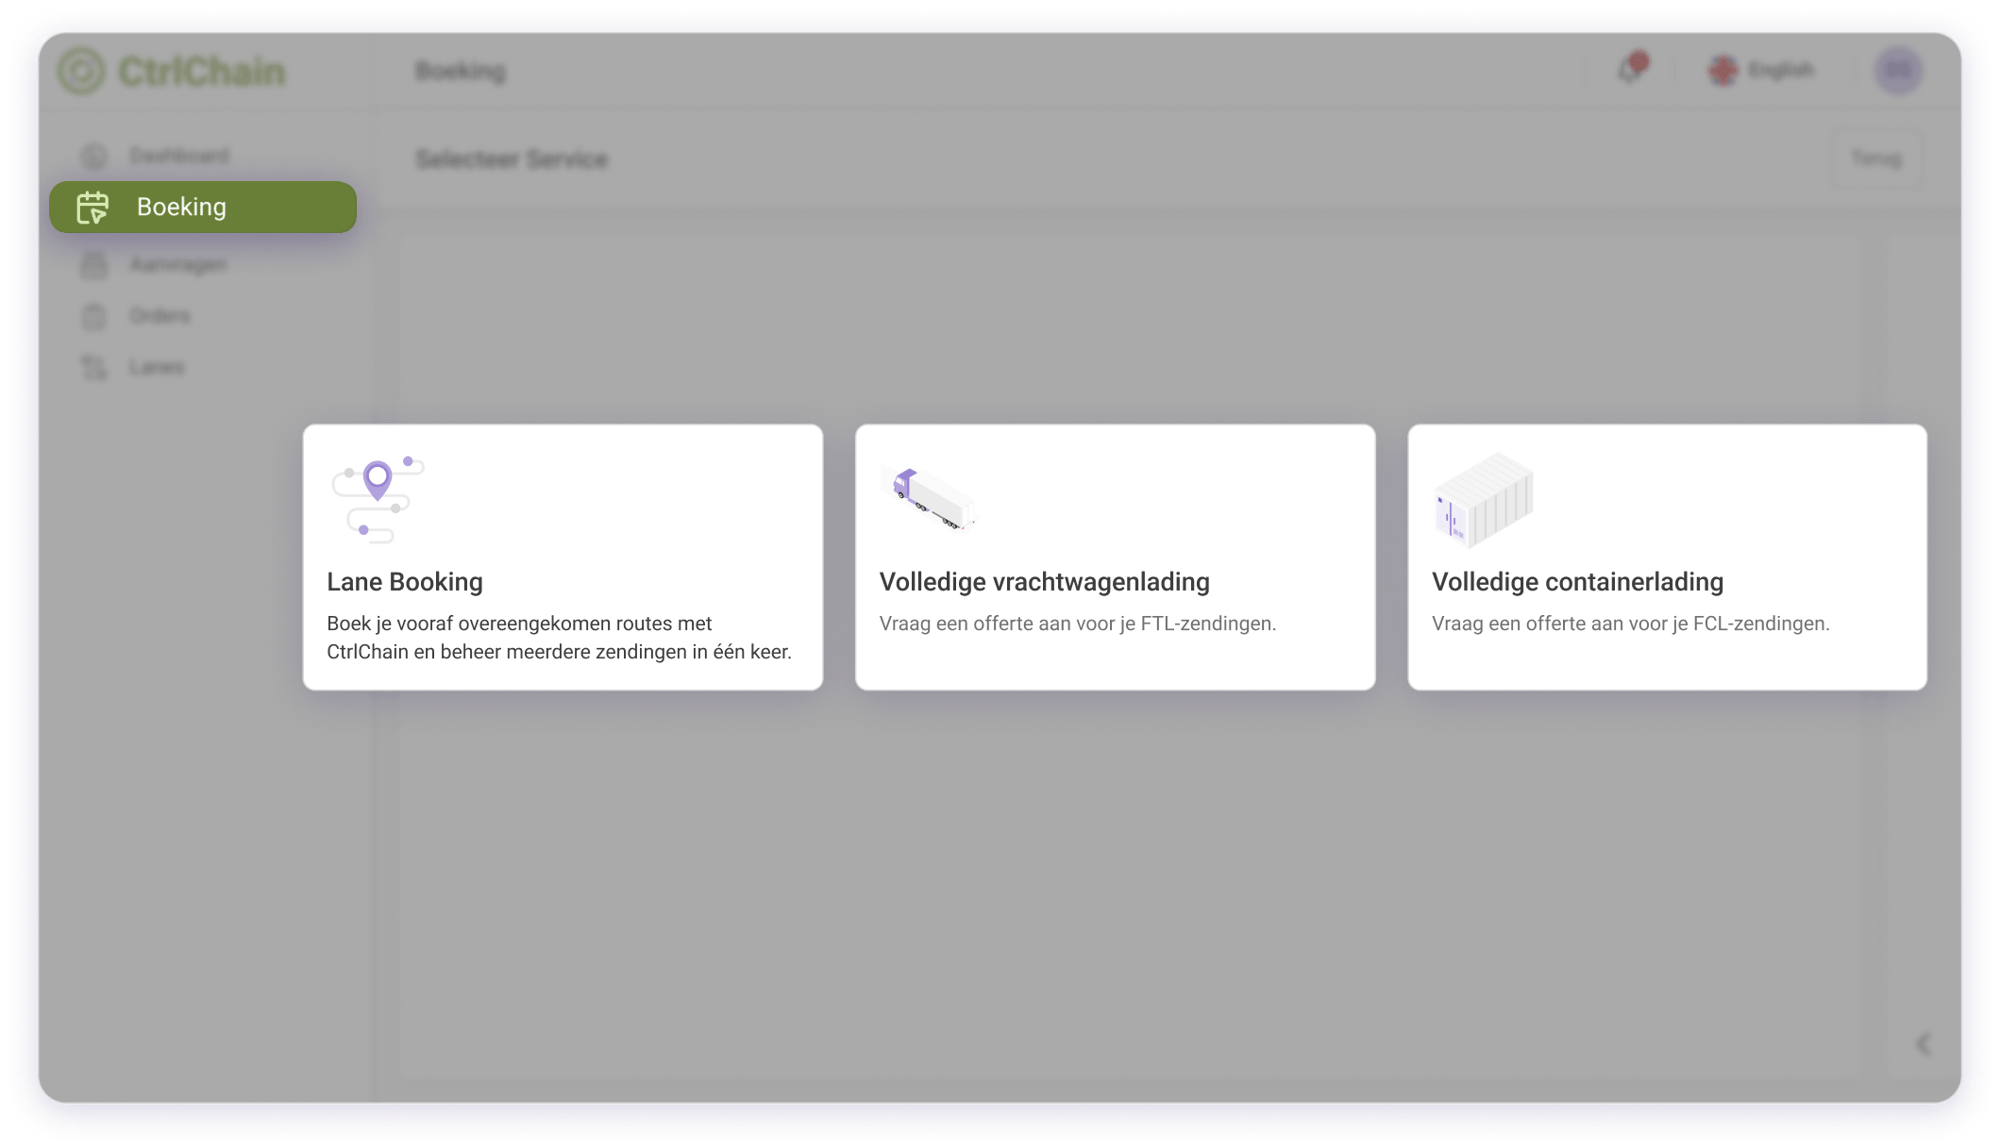Image resolution: width=2000 pixels, height=1148 pixels.
Task: Open Aanvragen in the sidebar
Action: click(177, 264)
